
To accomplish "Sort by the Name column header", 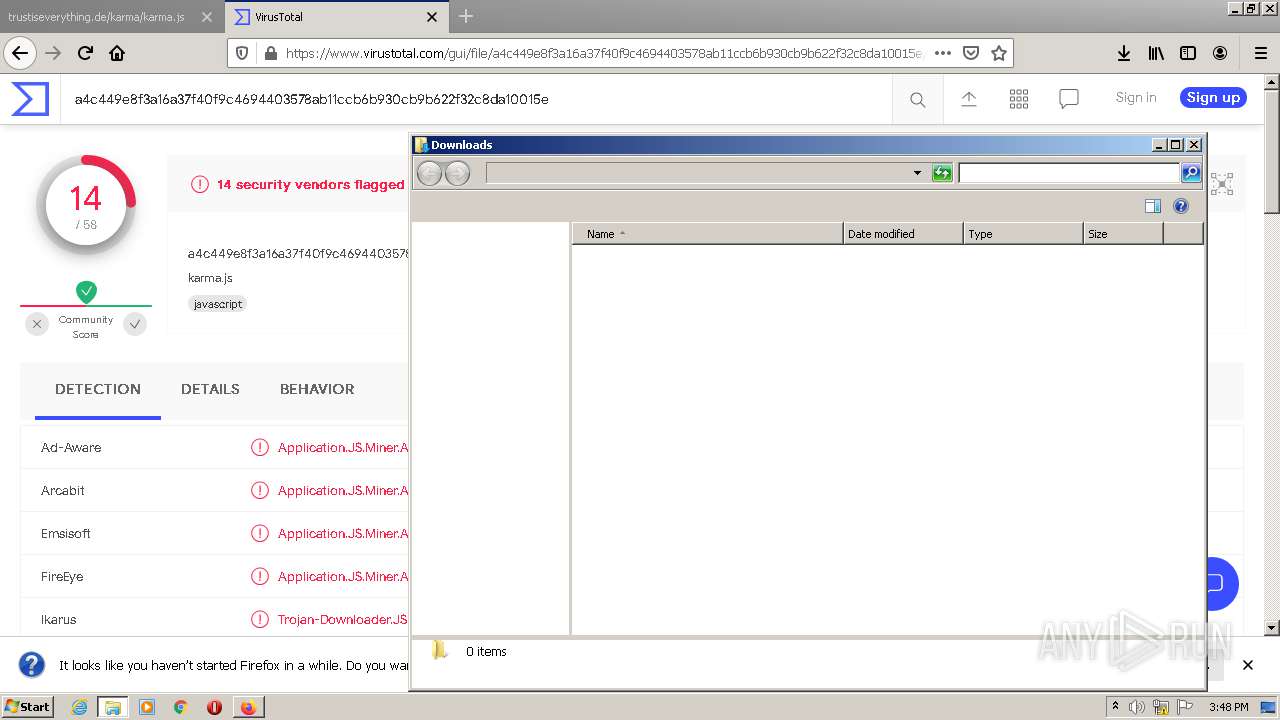I will tap(707, 234).
